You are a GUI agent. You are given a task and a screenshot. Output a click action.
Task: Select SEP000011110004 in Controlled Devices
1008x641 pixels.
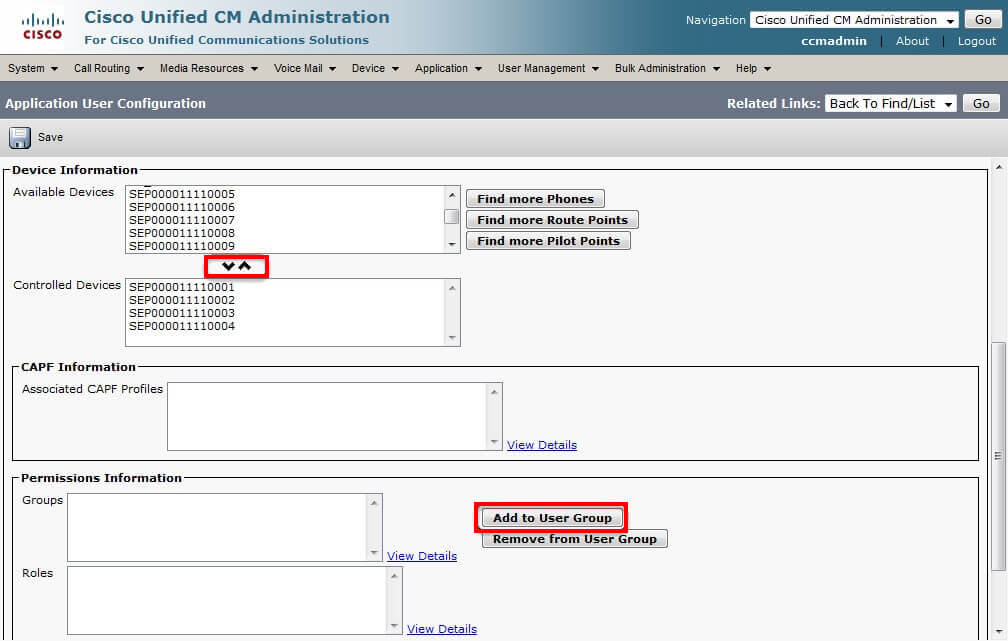182,326
